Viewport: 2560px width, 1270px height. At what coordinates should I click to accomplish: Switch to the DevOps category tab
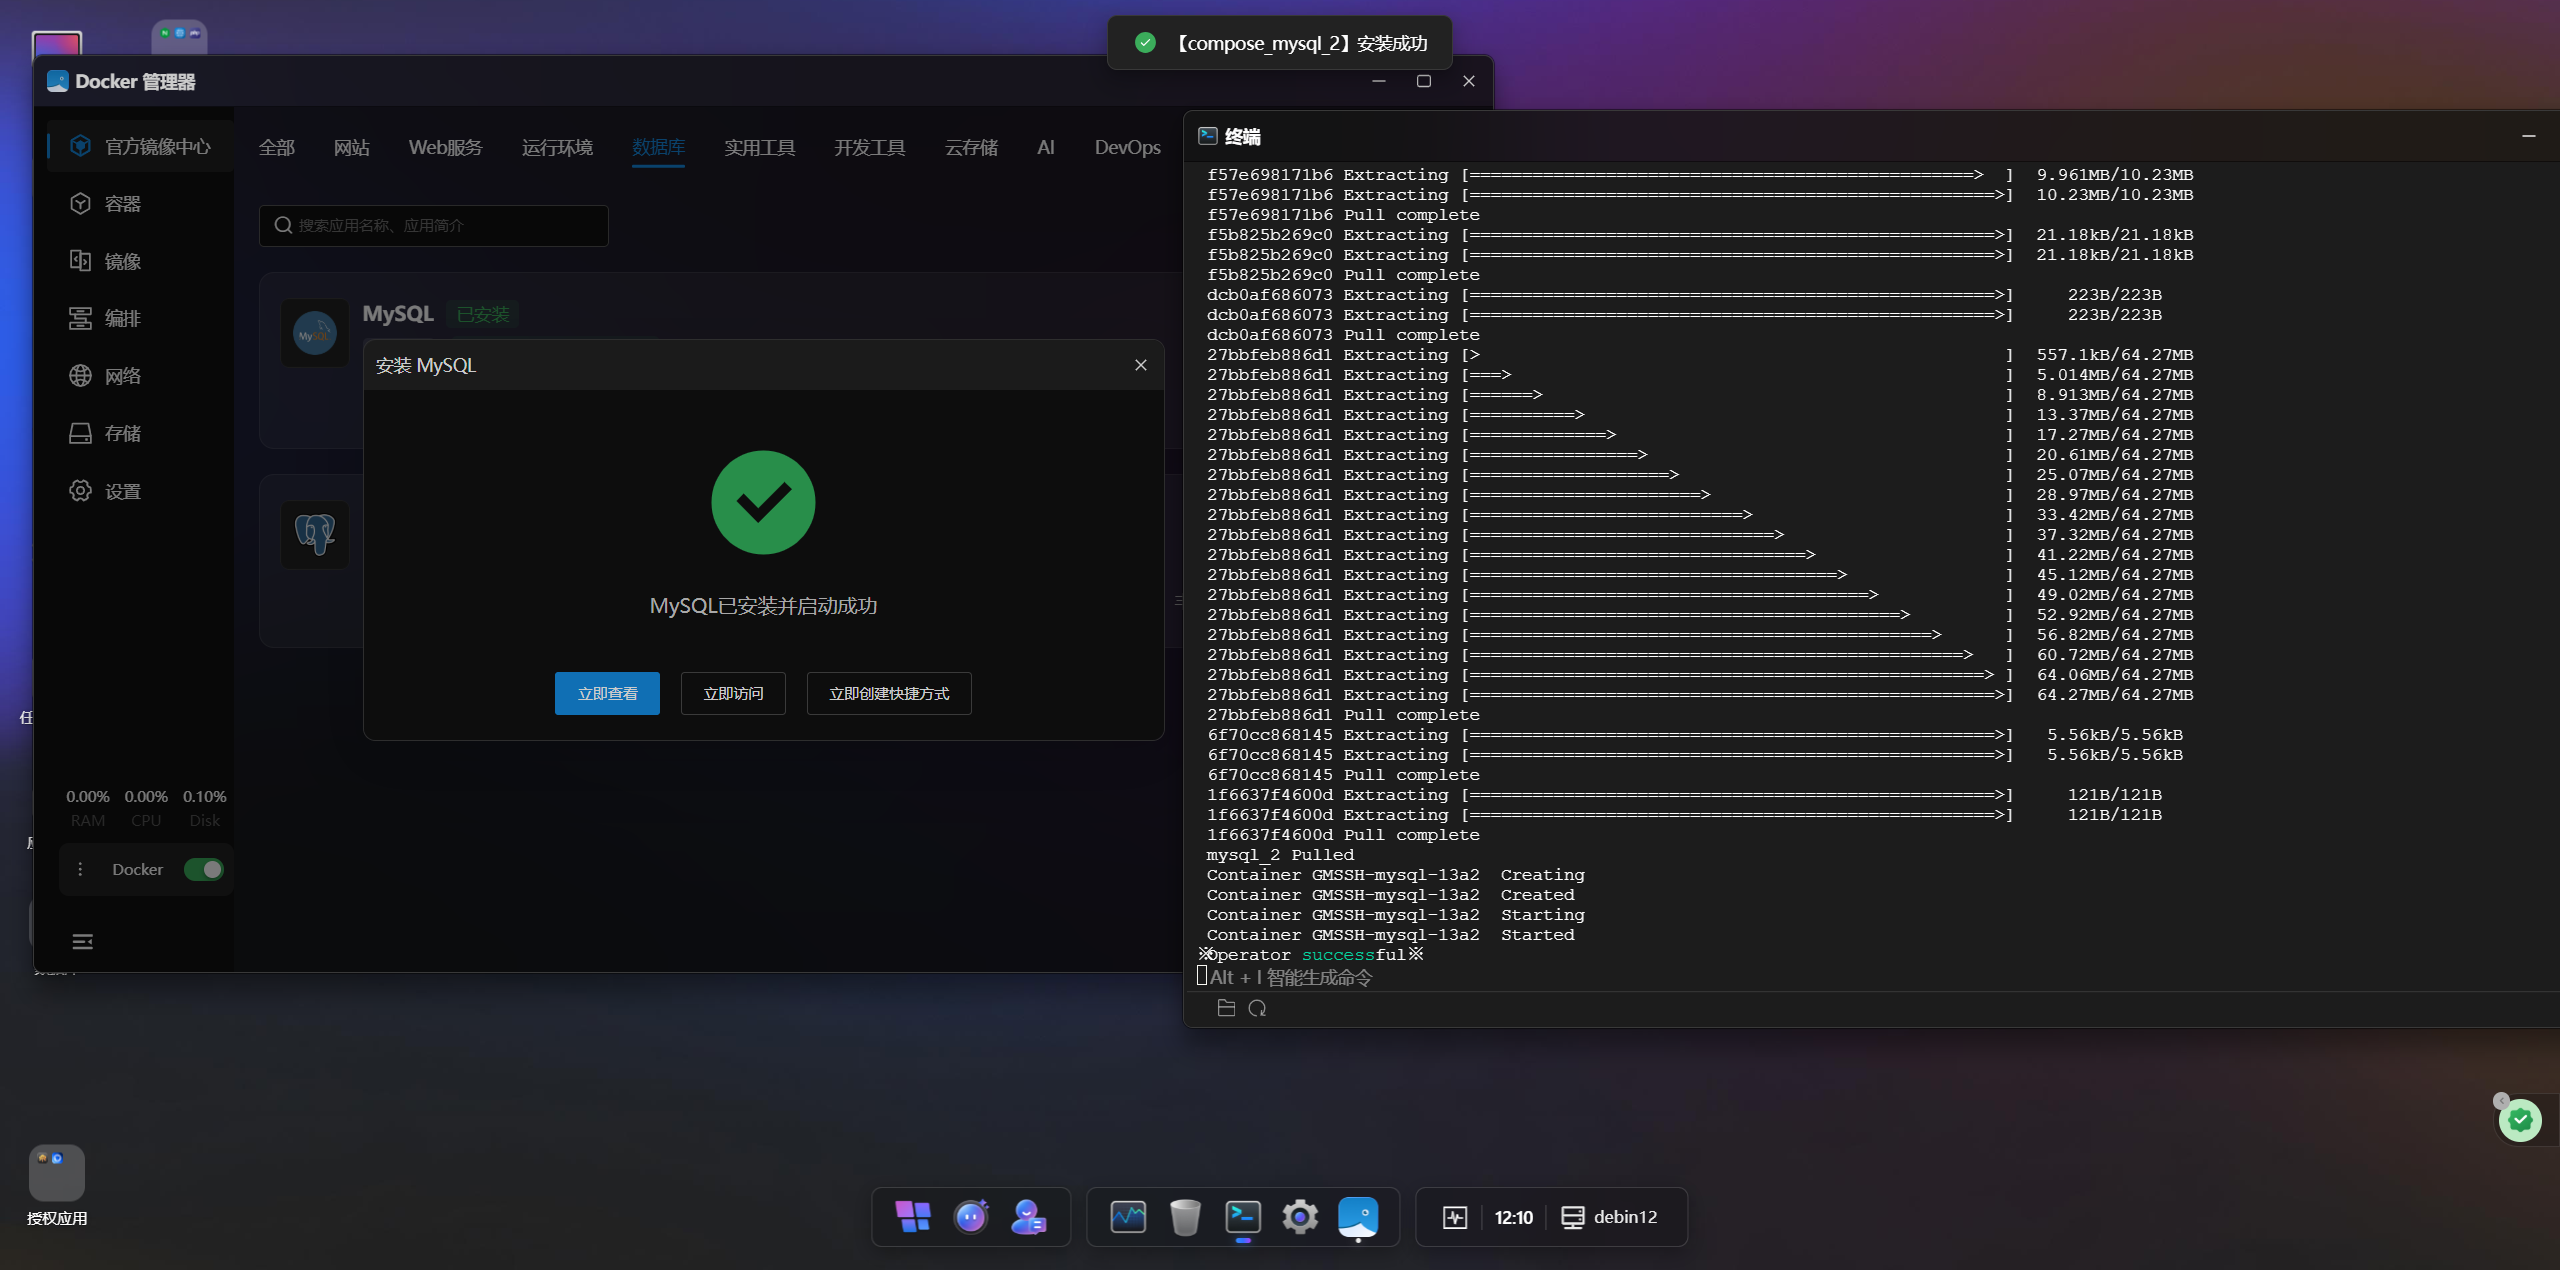click(1127, 147)
